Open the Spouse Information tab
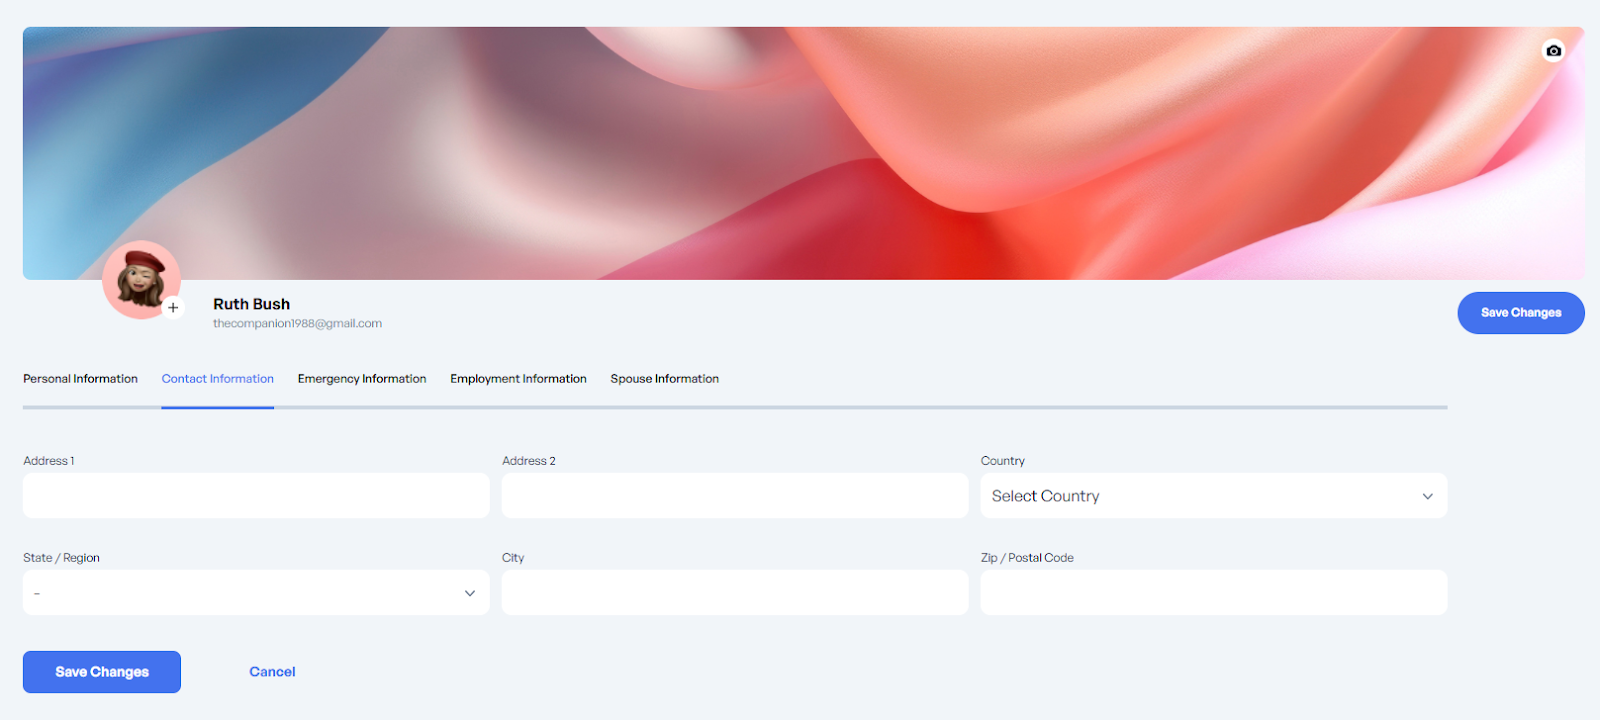This screenshot has width=1600, height=720. (664, 379)
